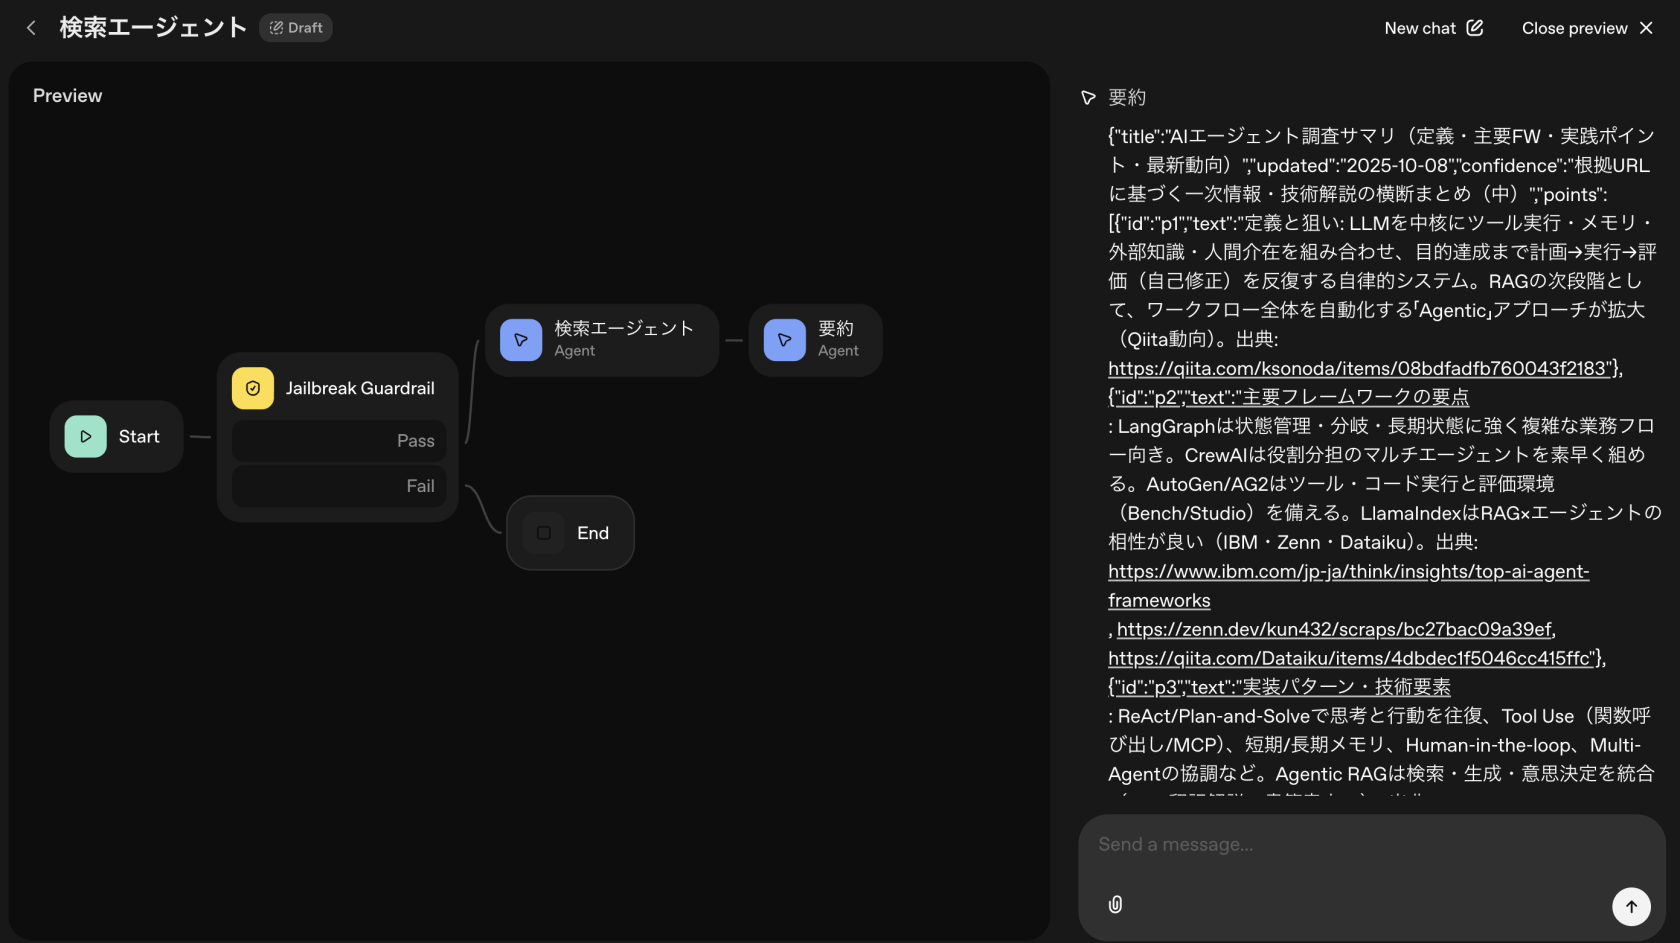The width and height of the screenshot is (1680, 943).
Task: Open the qiita.com ksonoda article link
Action: tap(1360, 369)
